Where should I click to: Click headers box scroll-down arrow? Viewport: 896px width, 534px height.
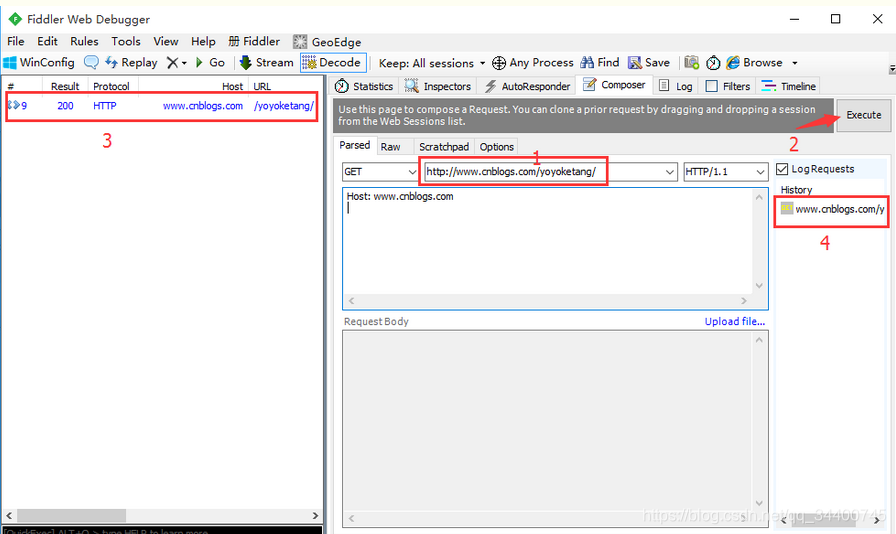coord(759,285)
